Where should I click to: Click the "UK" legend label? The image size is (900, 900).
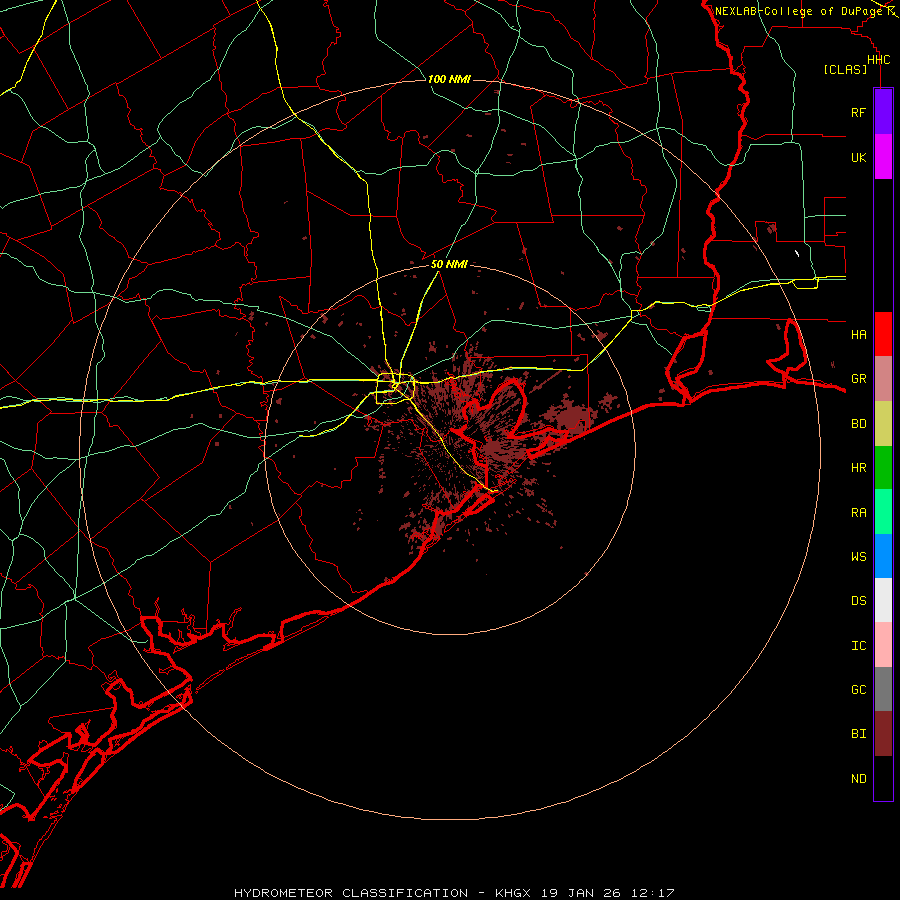859,157
